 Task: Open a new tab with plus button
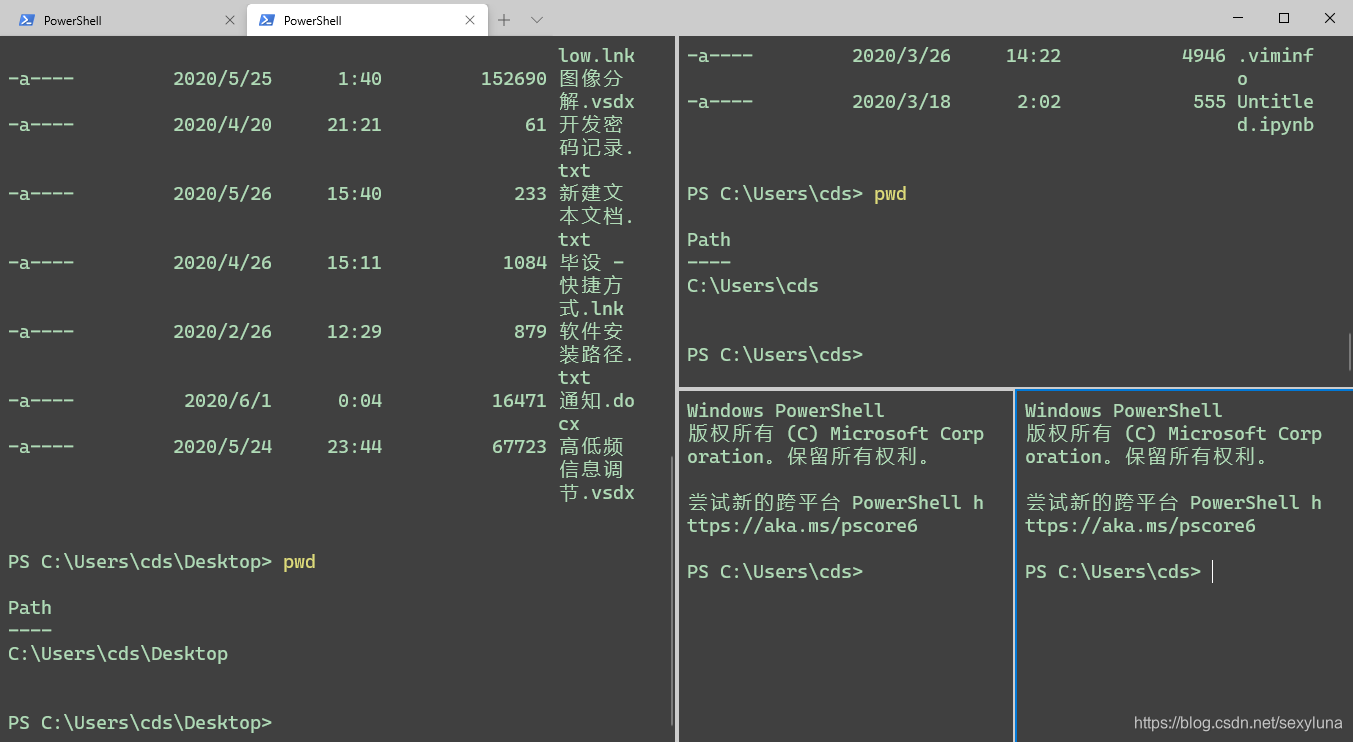coord(504,20)
